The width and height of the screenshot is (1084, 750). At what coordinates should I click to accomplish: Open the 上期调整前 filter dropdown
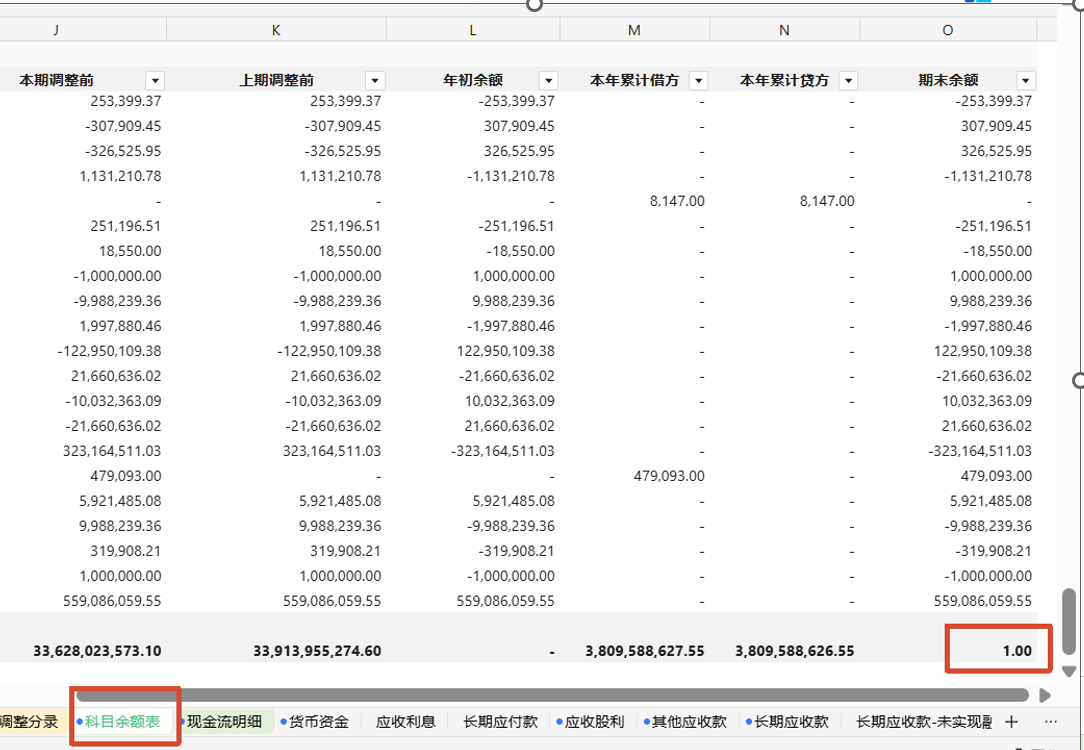(x=375, y=80)
